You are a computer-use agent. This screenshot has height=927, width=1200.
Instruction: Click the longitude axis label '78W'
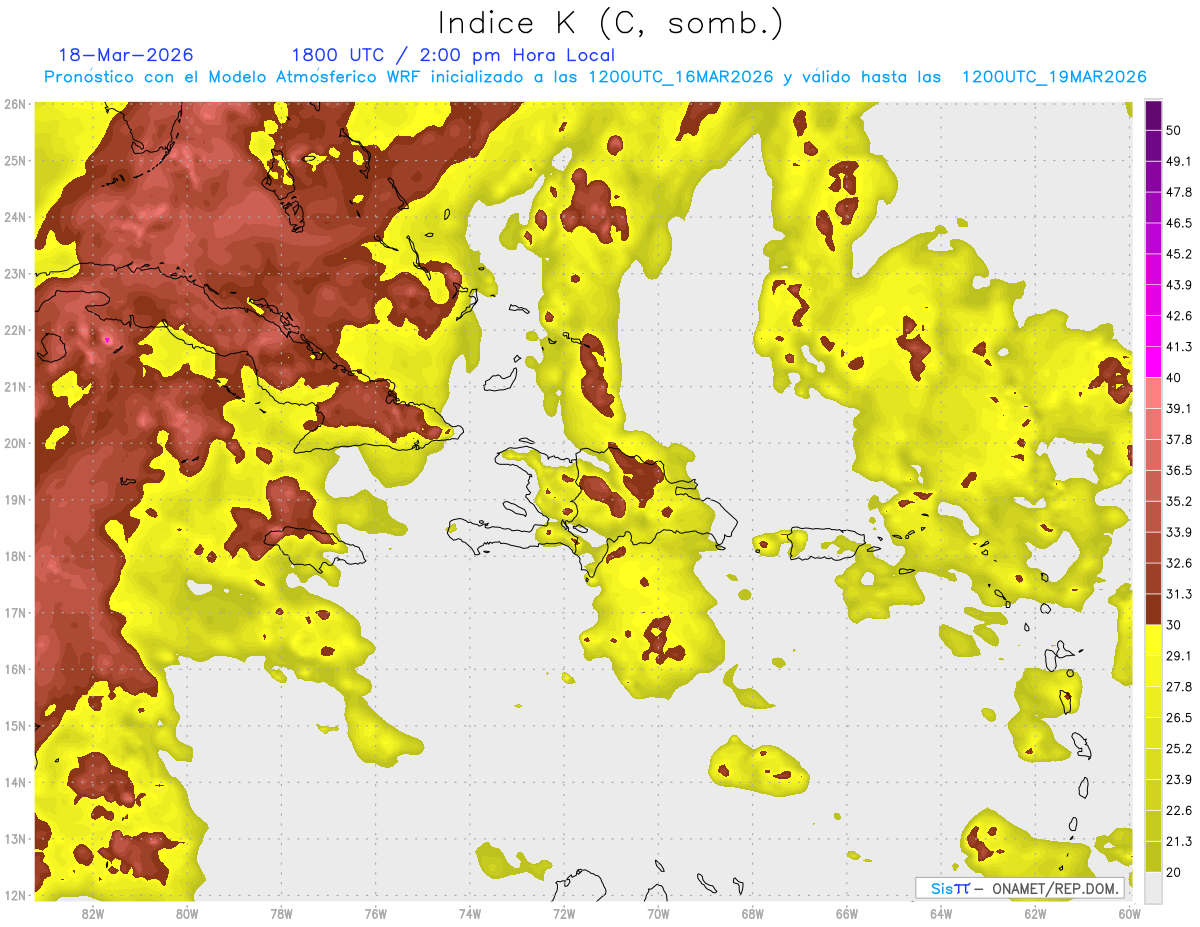tap(281, 914)
